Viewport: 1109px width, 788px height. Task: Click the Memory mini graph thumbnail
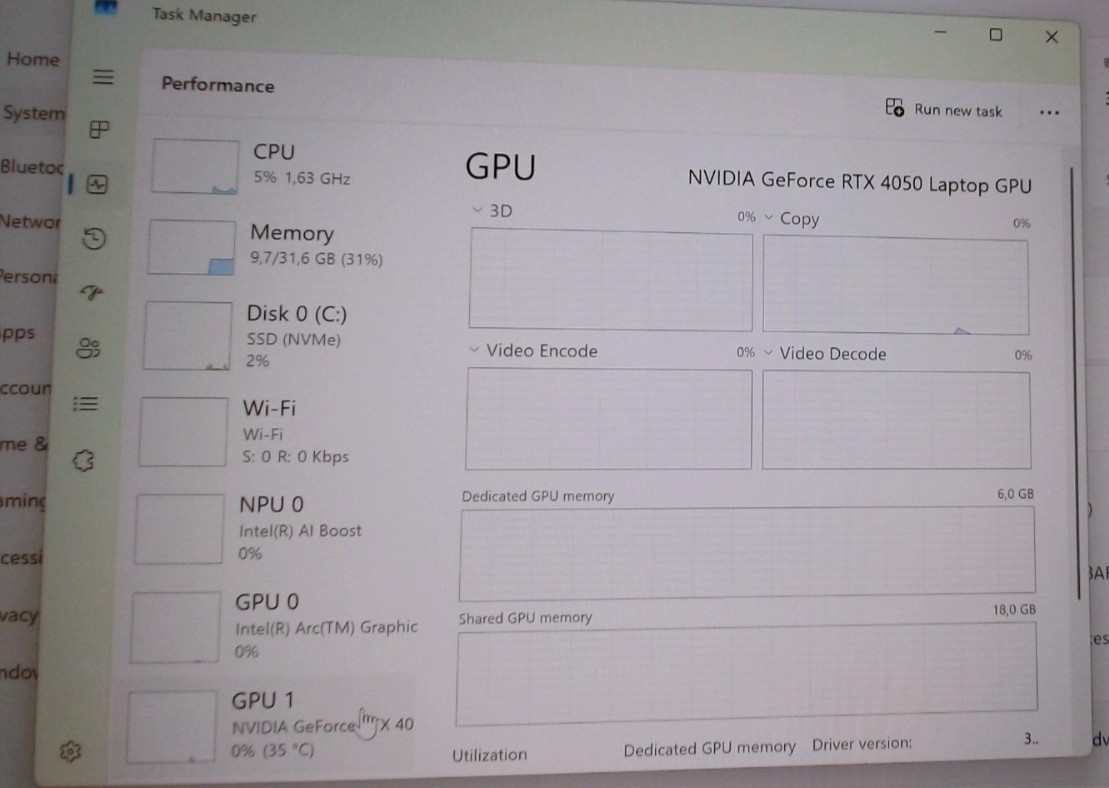pyautogui.click(x=192, y=247)
